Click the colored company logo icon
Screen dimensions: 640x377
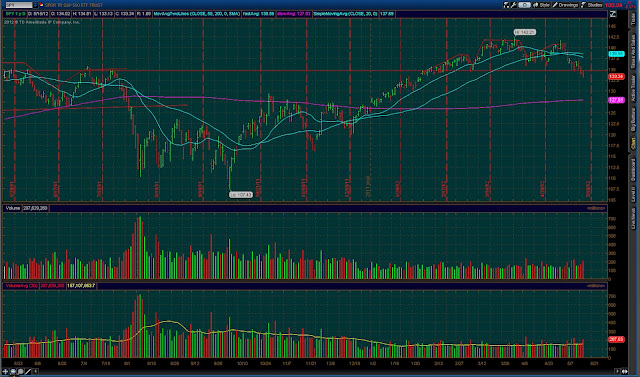[41, 5]
